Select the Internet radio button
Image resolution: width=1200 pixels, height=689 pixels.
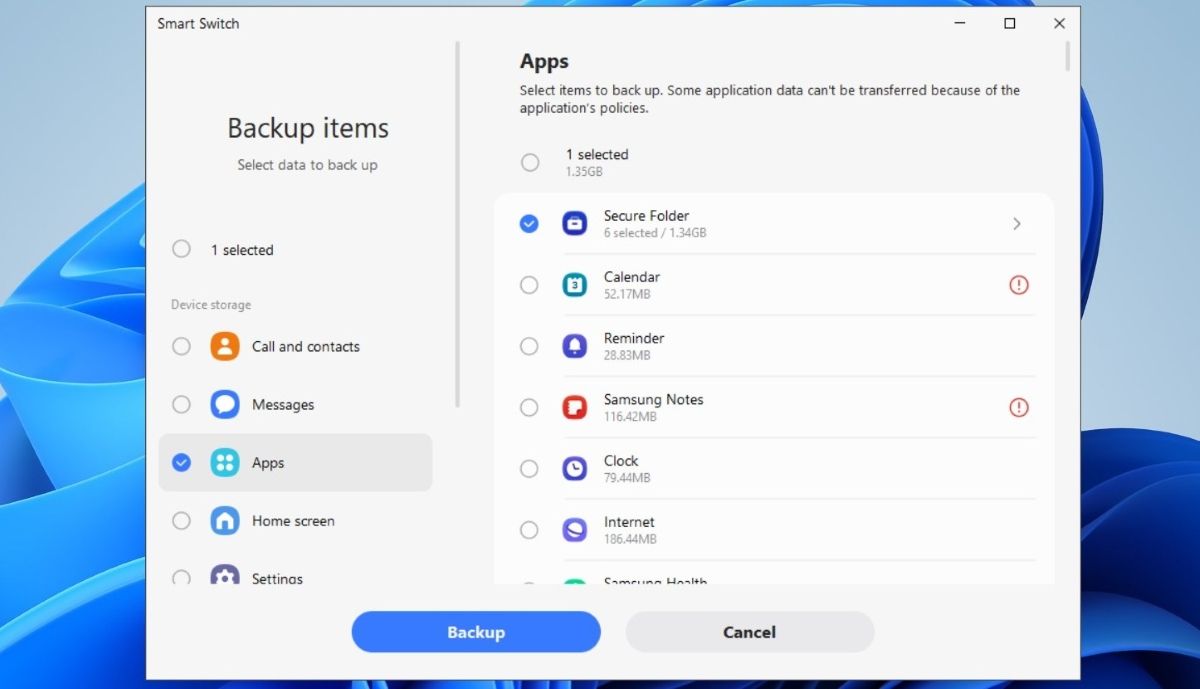coord(529,530)
